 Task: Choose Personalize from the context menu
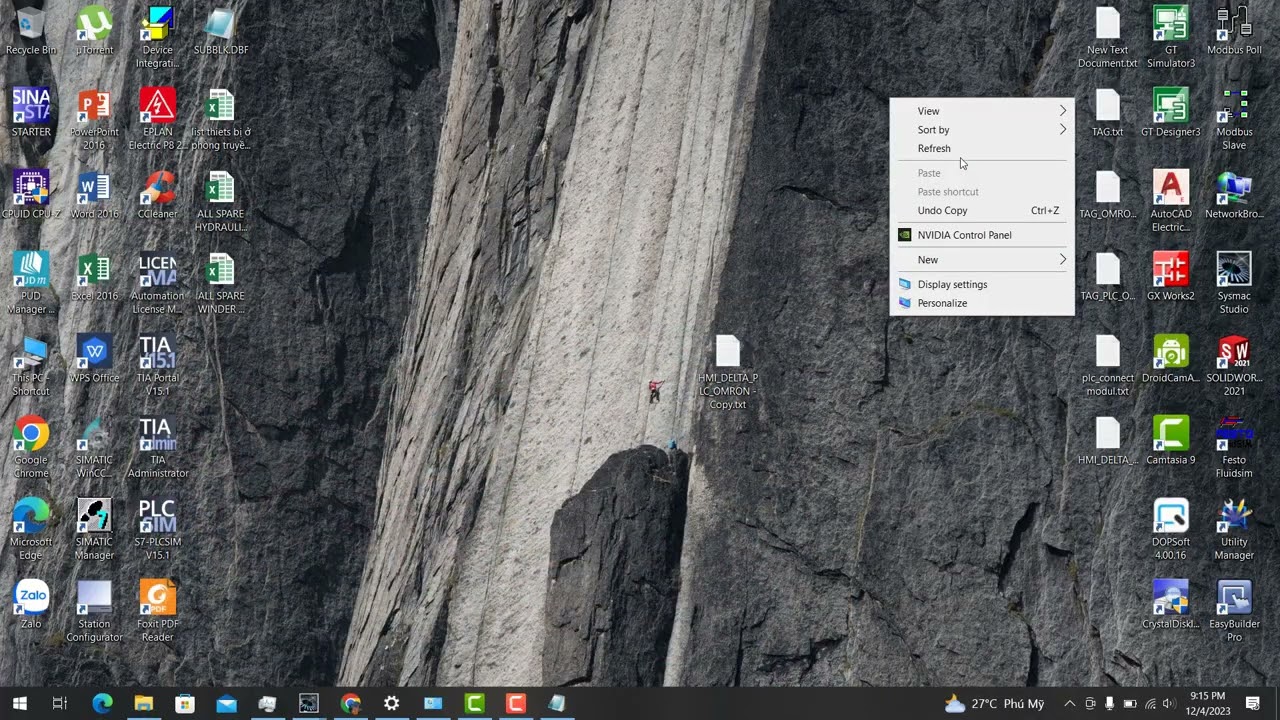click(x=982, y=303)
